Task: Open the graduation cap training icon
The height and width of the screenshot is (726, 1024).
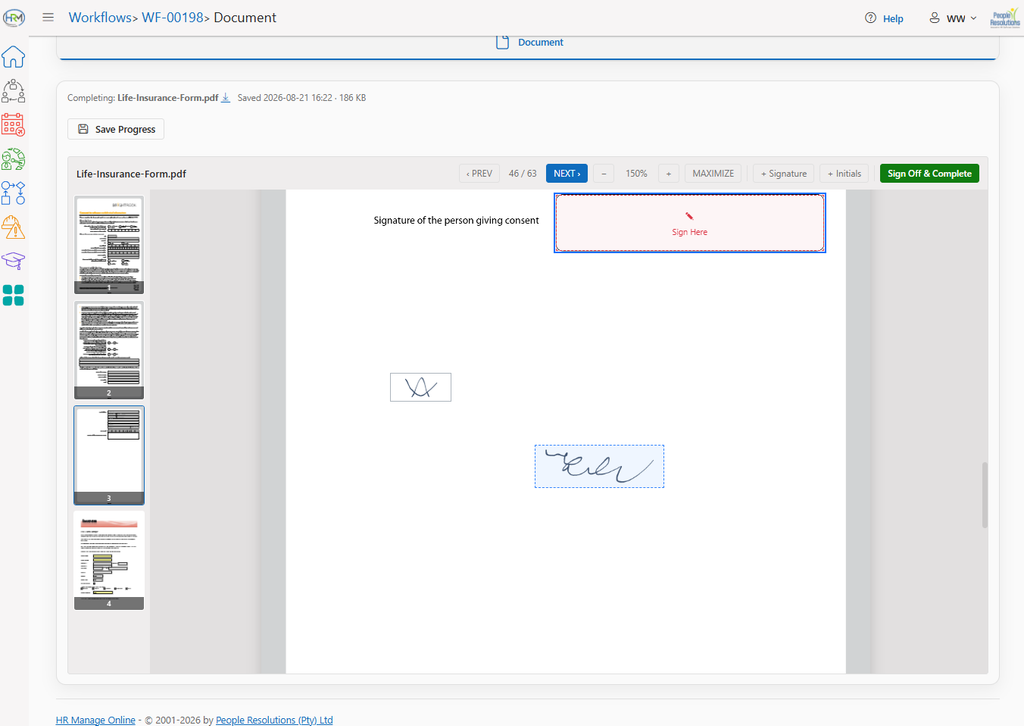Action: 13,260
